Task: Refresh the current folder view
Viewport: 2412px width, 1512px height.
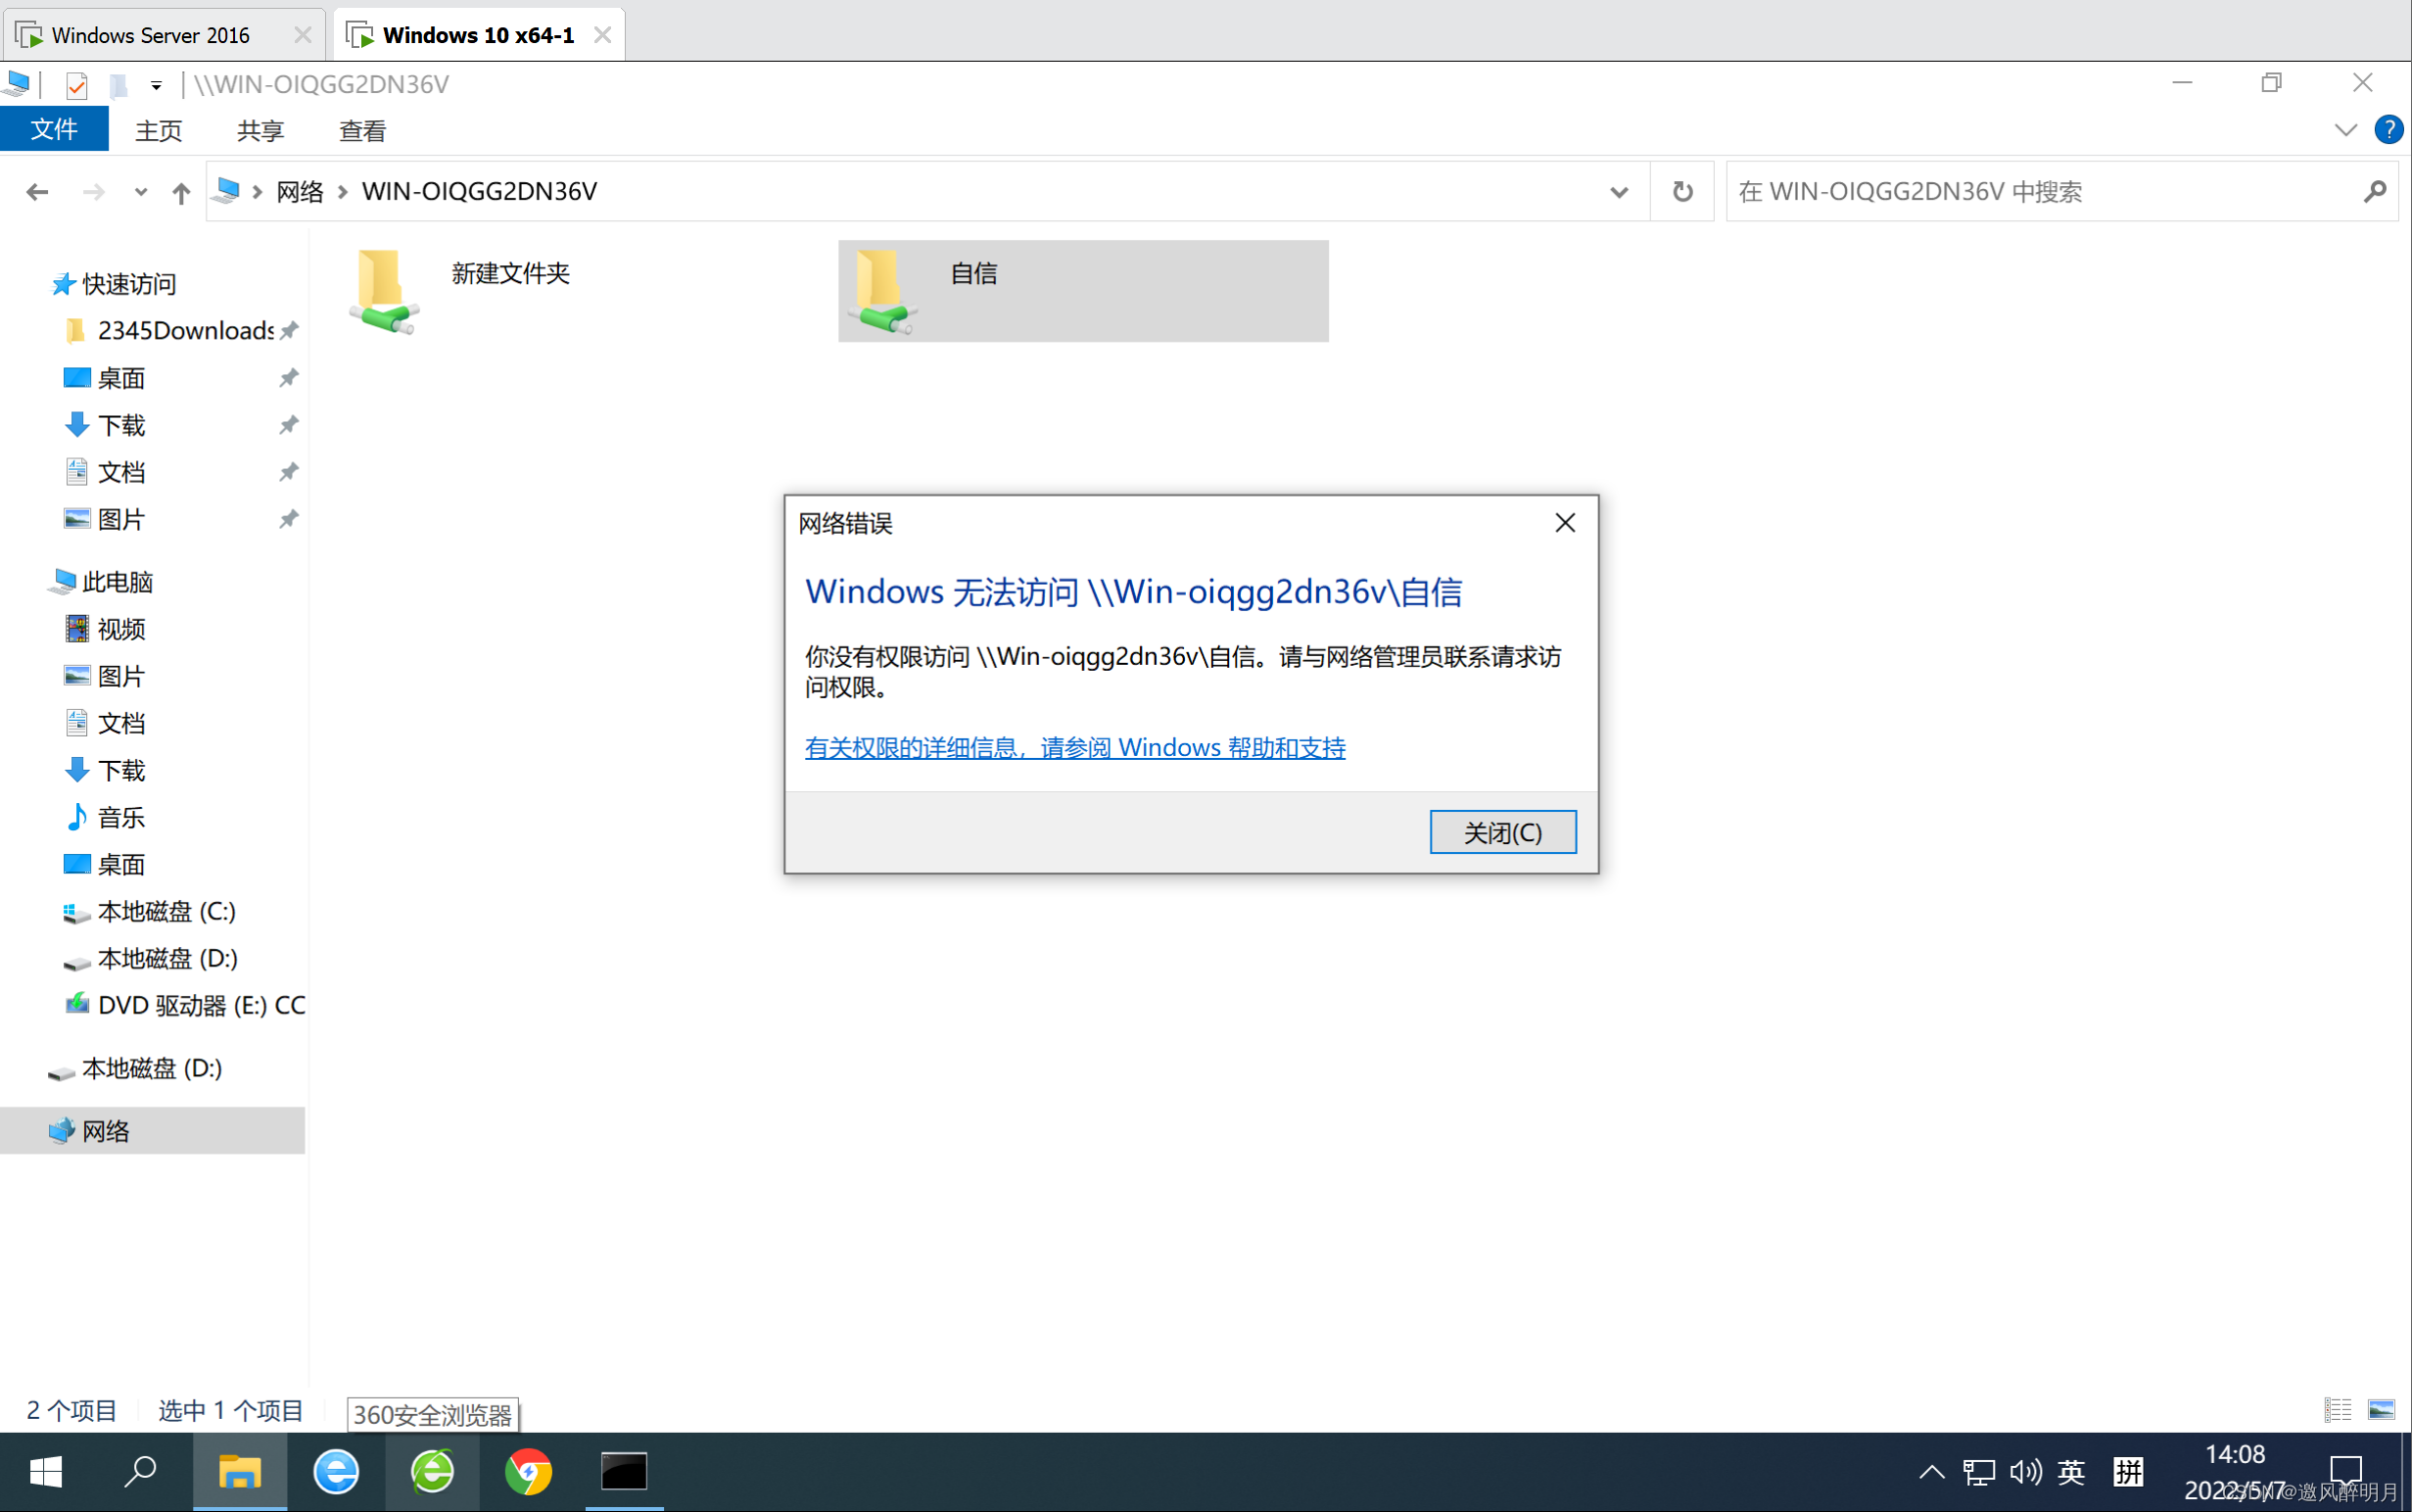Action: pos(1683,191)
